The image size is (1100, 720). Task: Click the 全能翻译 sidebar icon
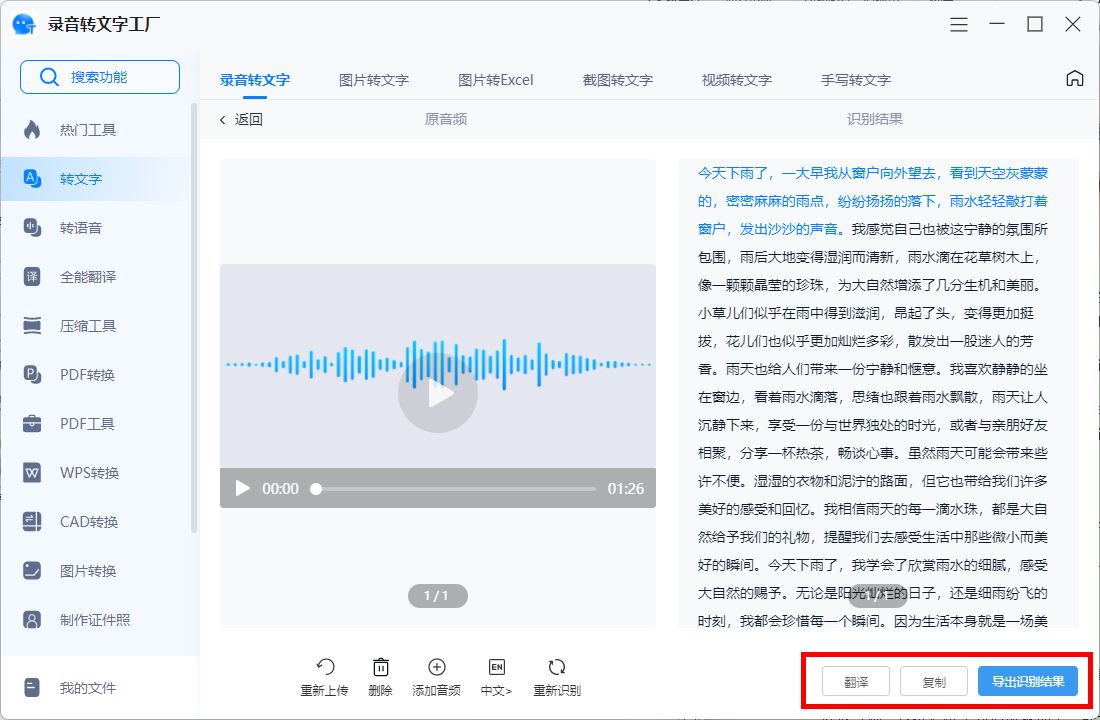point(32,276)
